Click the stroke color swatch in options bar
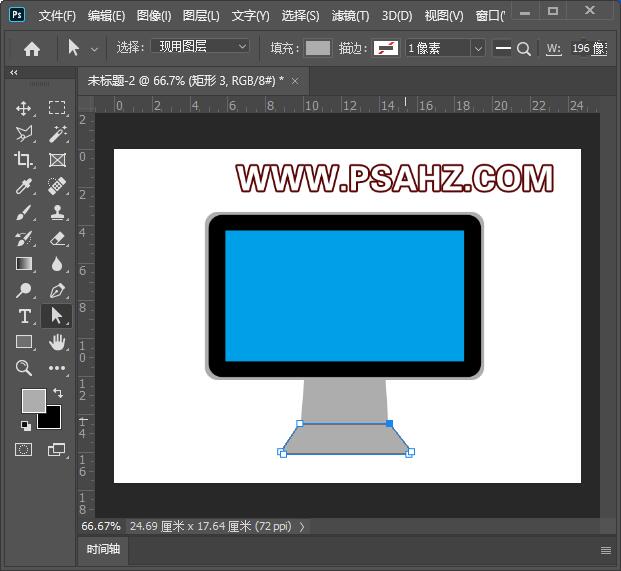This screenshot has height=571, width=621. (x=385, y=48)
